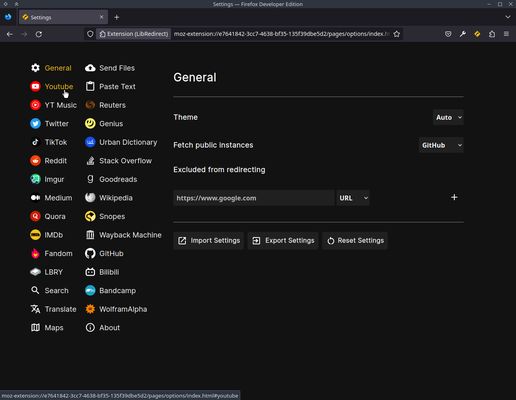
Task: Click Import Settings button
Action: [209, 241]
